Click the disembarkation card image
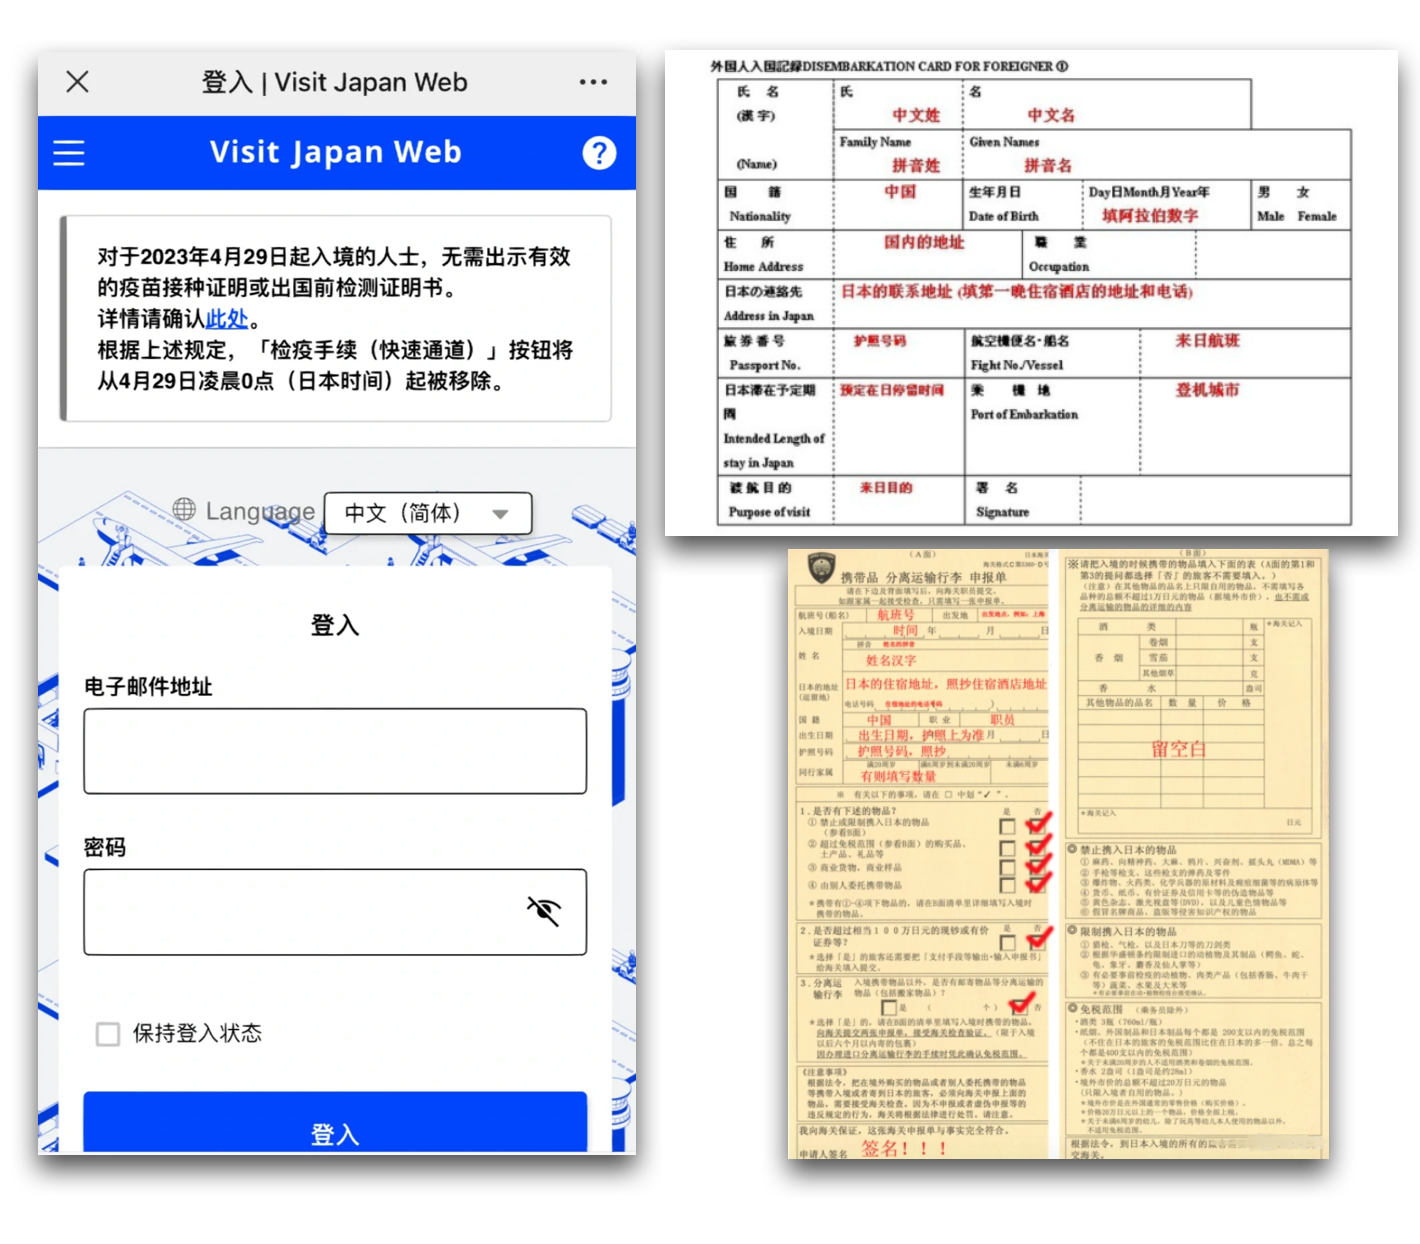 (1031, 293)
